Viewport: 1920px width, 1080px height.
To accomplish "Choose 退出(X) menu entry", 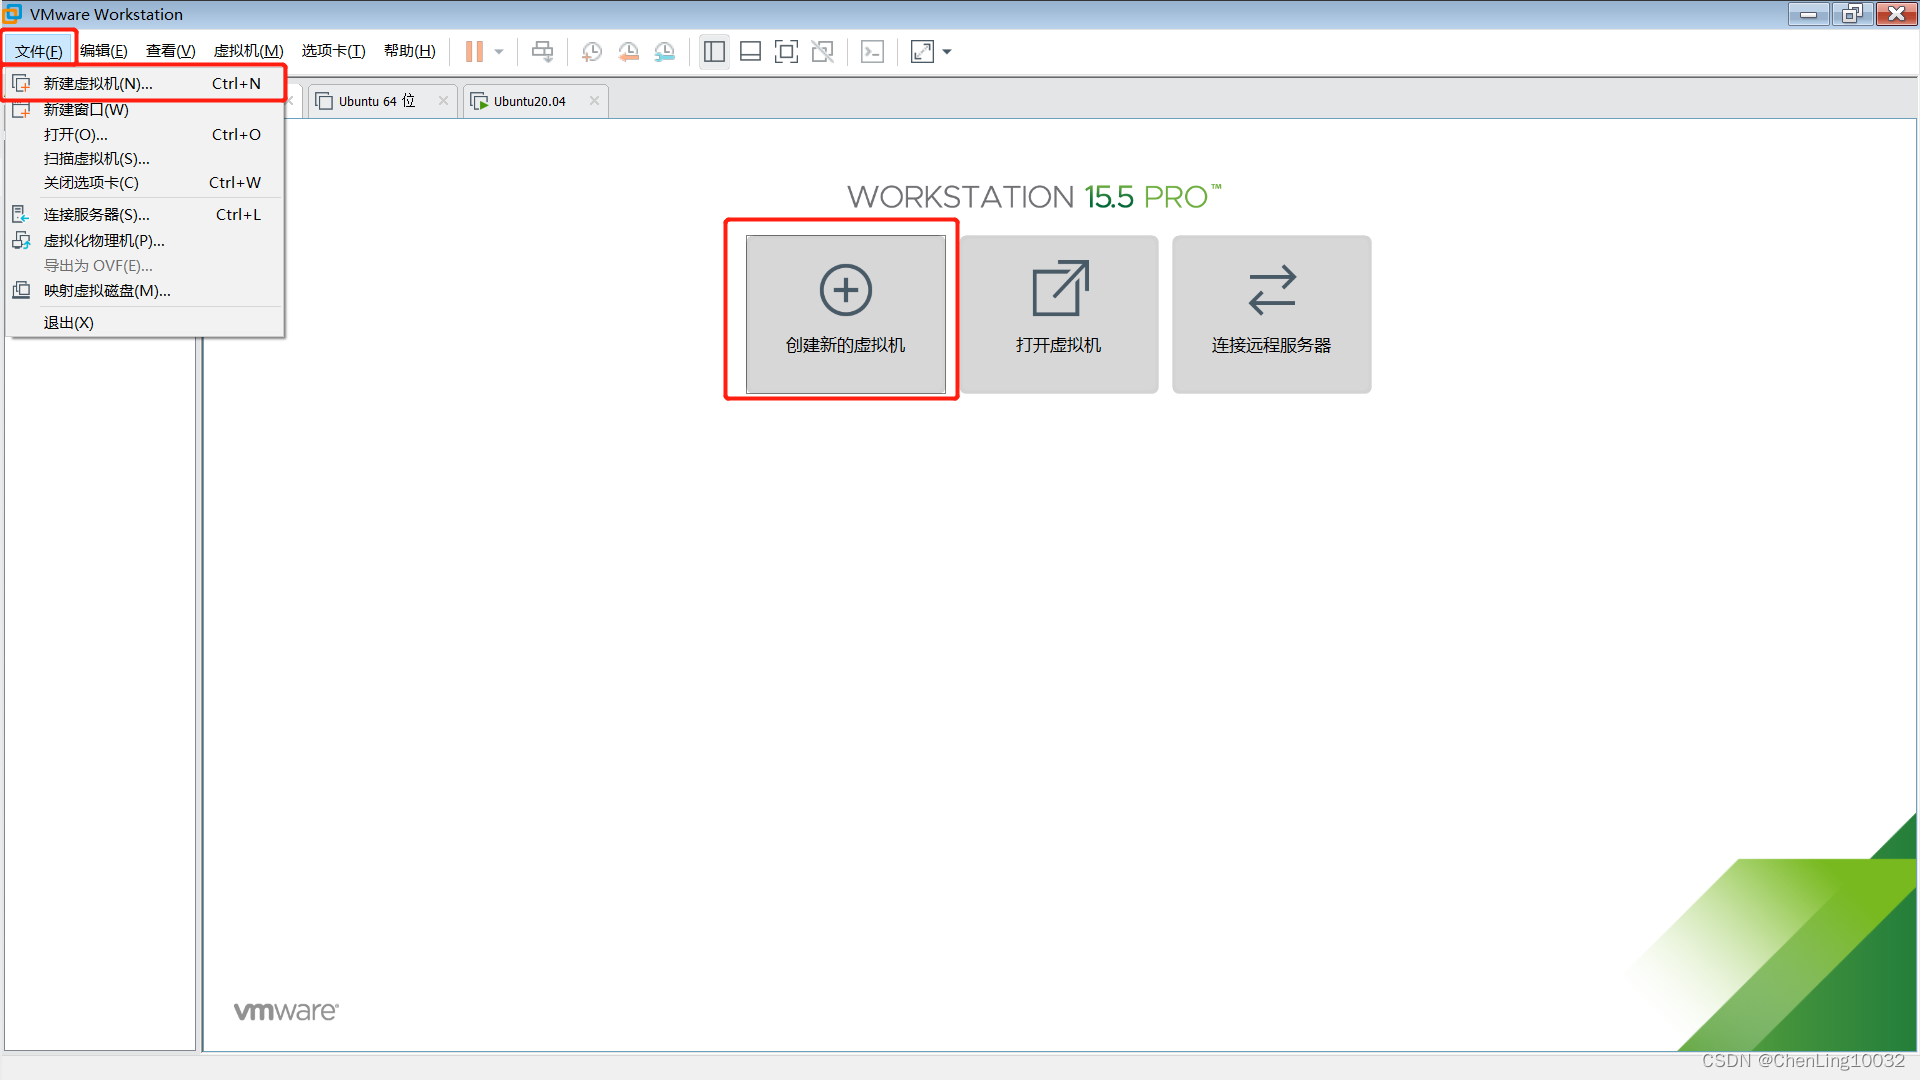I will point(145,322).
